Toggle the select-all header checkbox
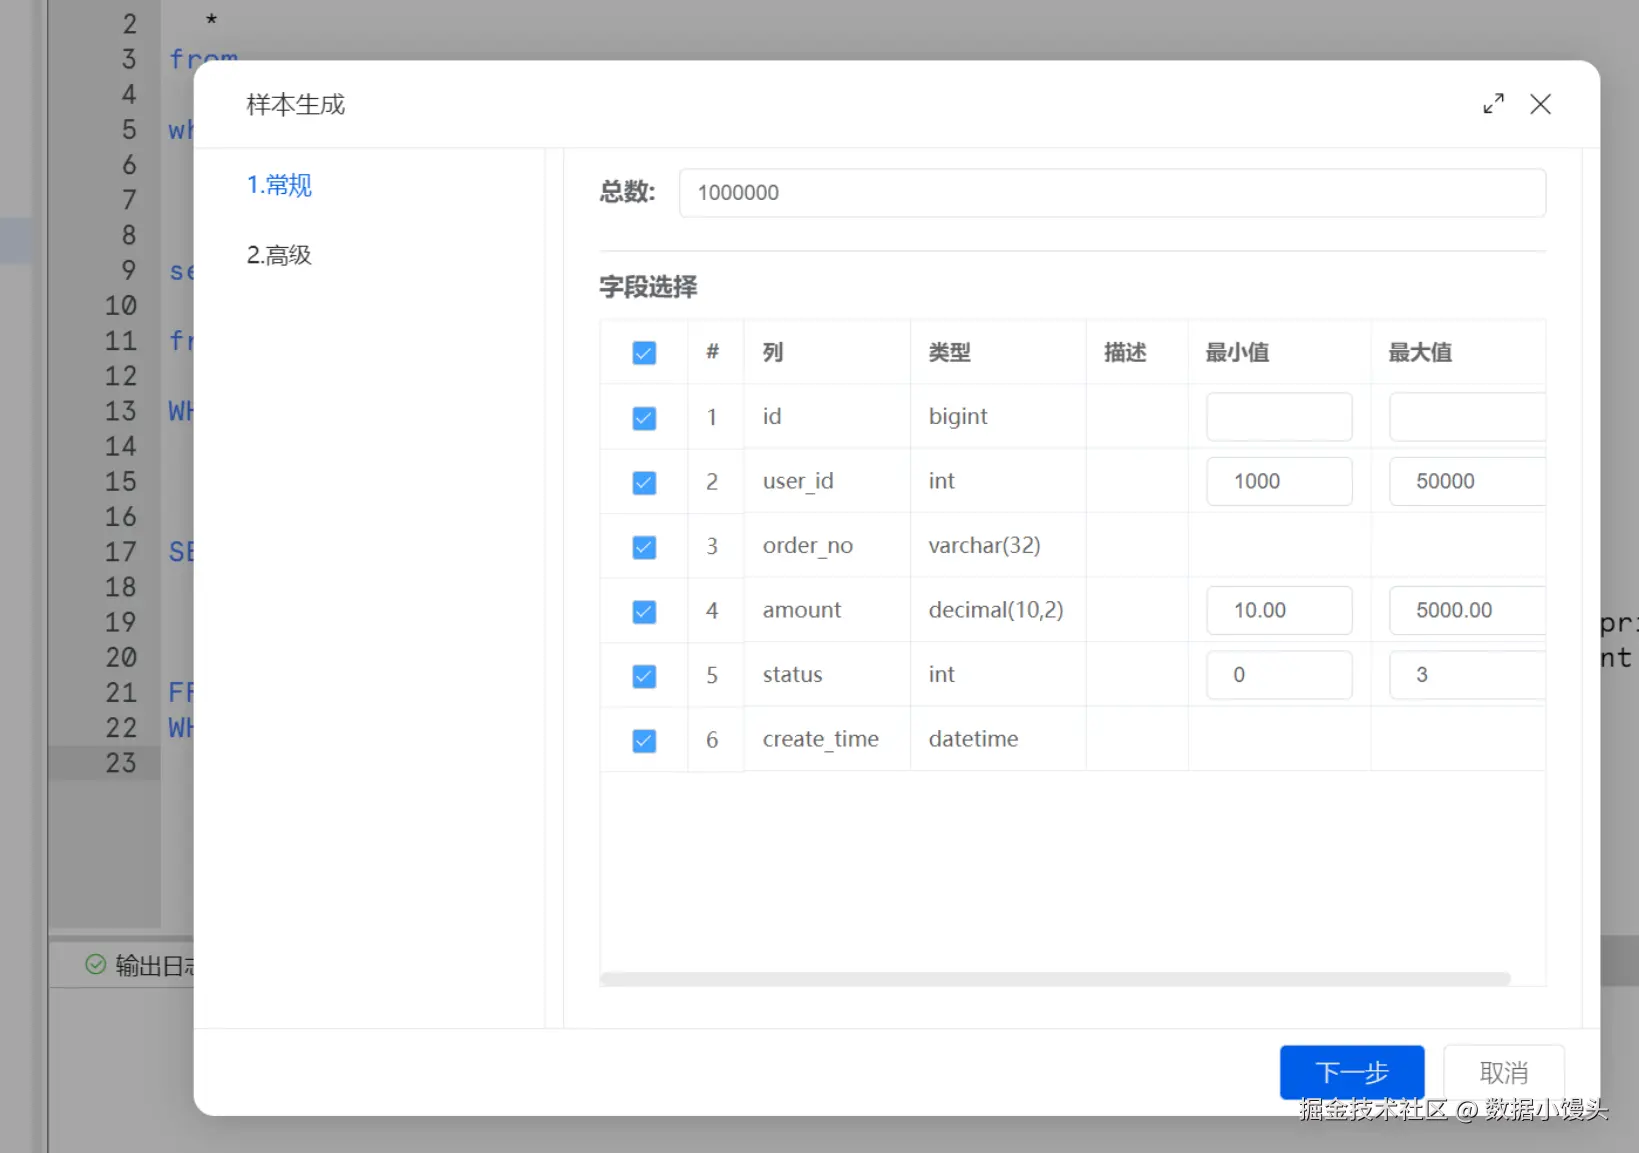Screen dimensions: 1639x1153 pos(644,353)
